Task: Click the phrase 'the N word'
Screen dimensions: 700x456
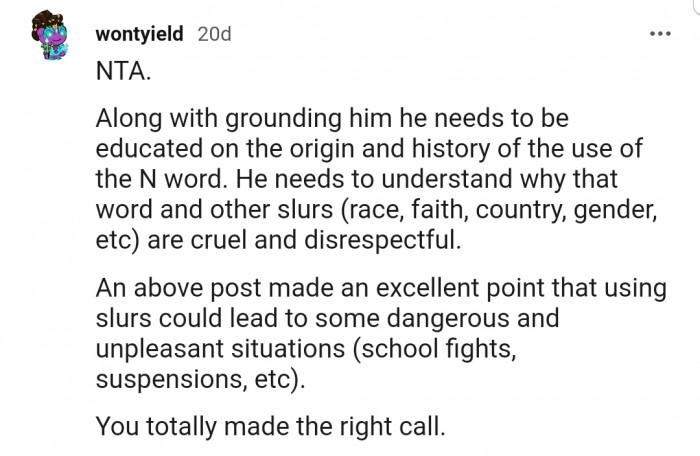Action: 159,179
